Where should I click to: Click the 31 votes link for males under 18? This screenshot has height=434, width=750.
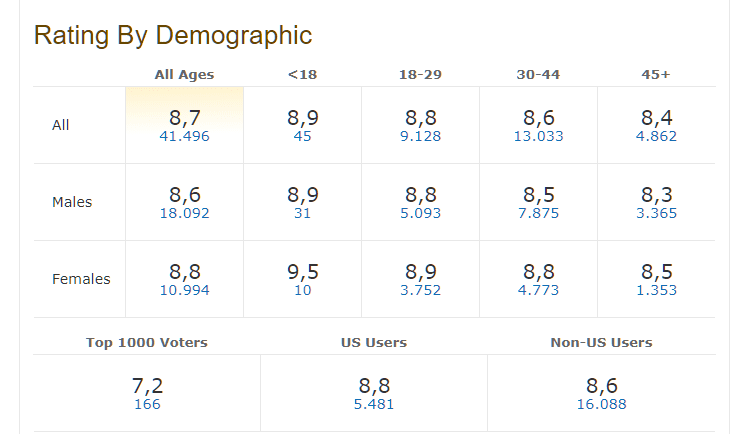pos(302,213)
